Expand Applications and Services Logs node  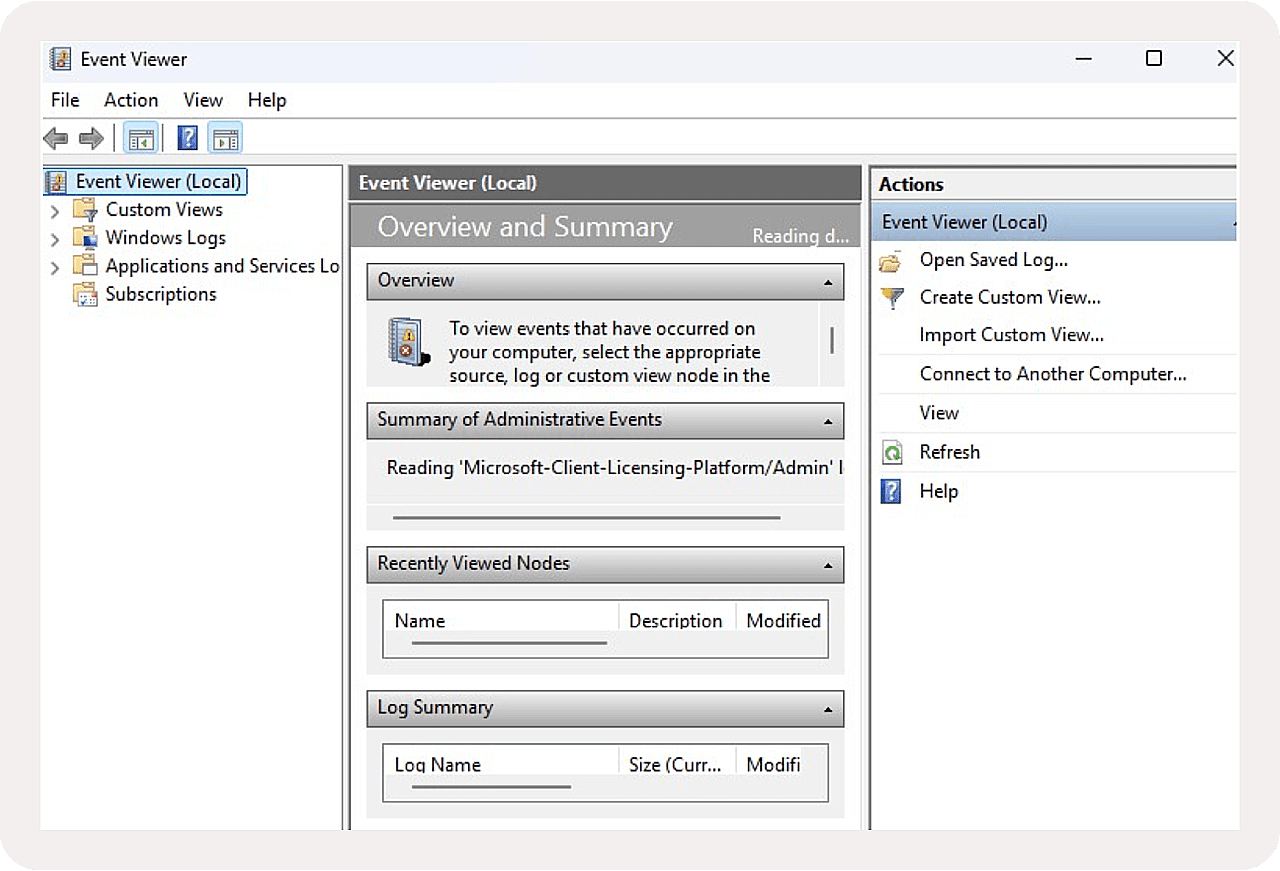pos(55,267)
